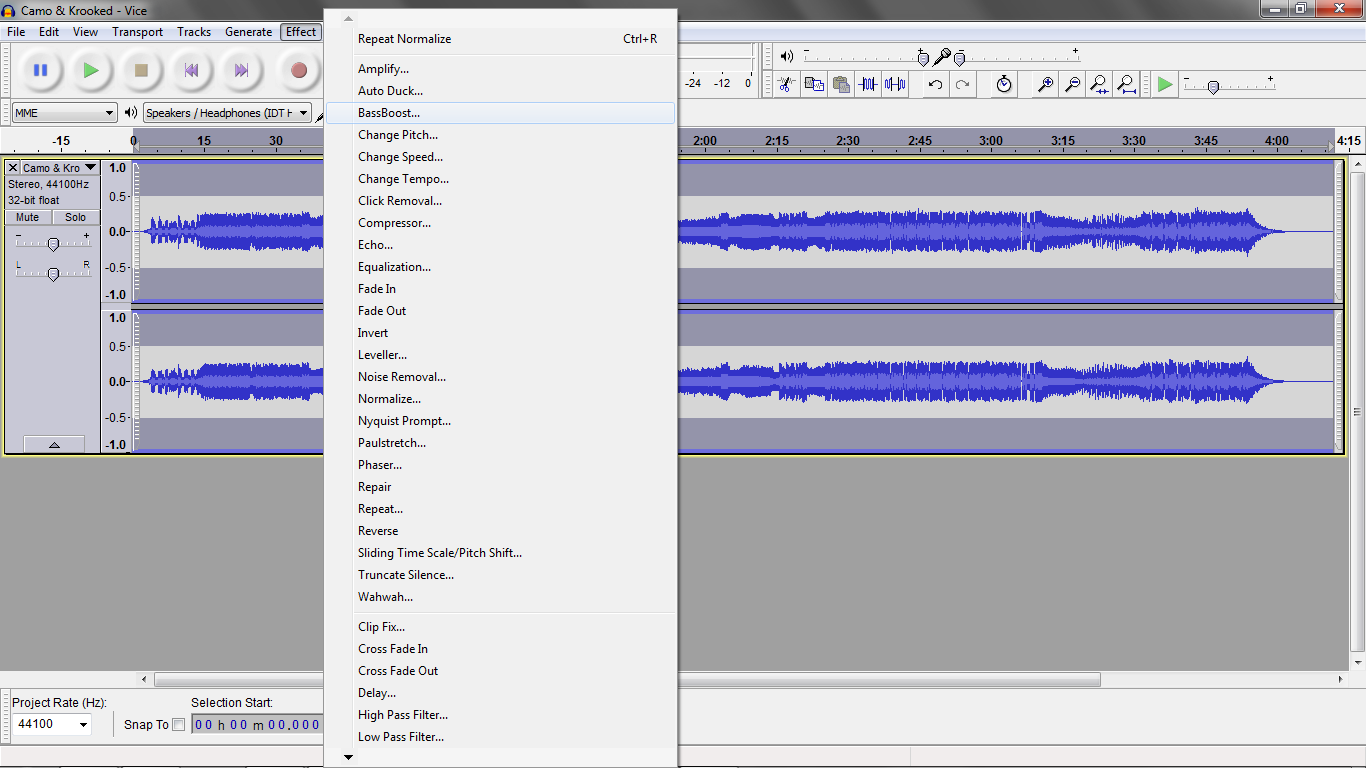Open the Edit menu
The width and height of the screenshot is (1366, 768).
point(49,32)
